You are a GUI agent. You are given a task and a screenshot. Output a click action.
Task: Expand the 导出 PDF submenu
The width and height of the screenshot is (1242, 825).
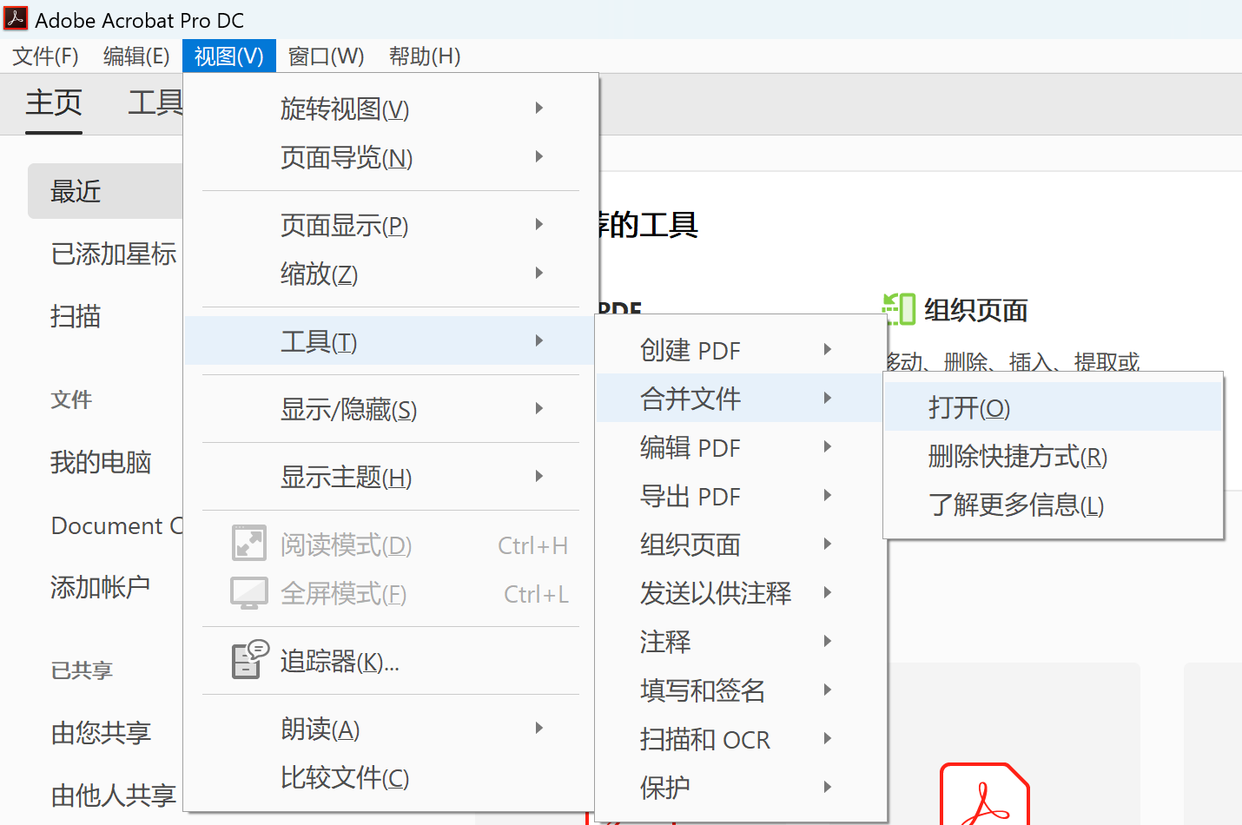click(740, 496)
